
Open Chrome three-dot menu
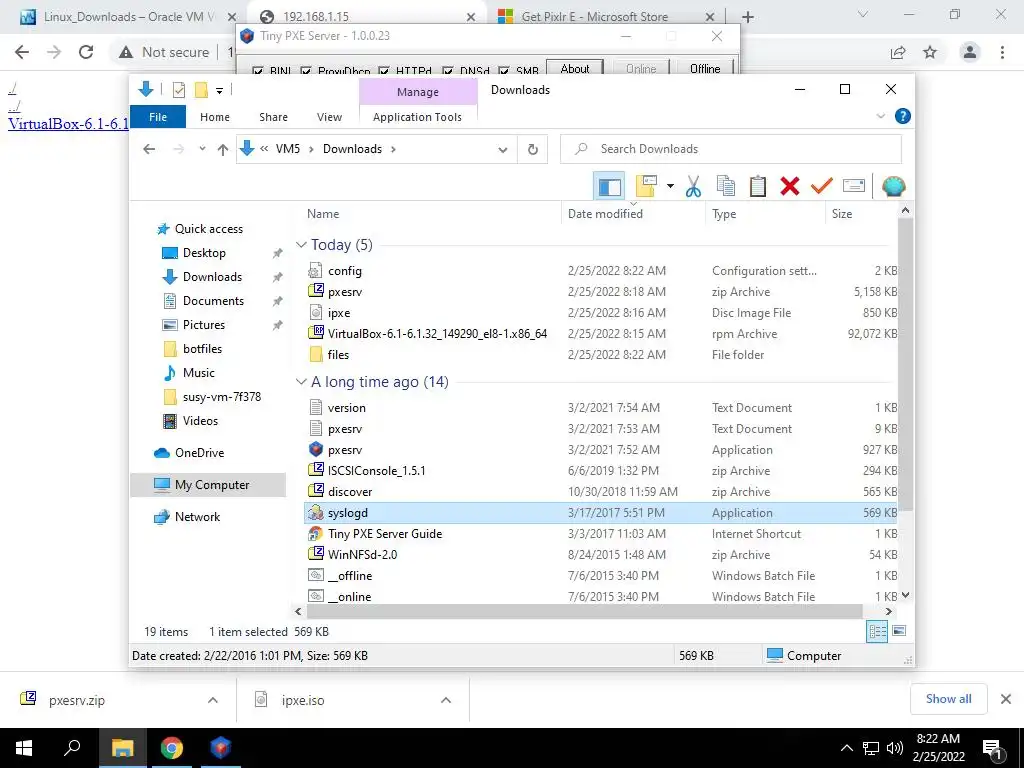coord(1002,52)
